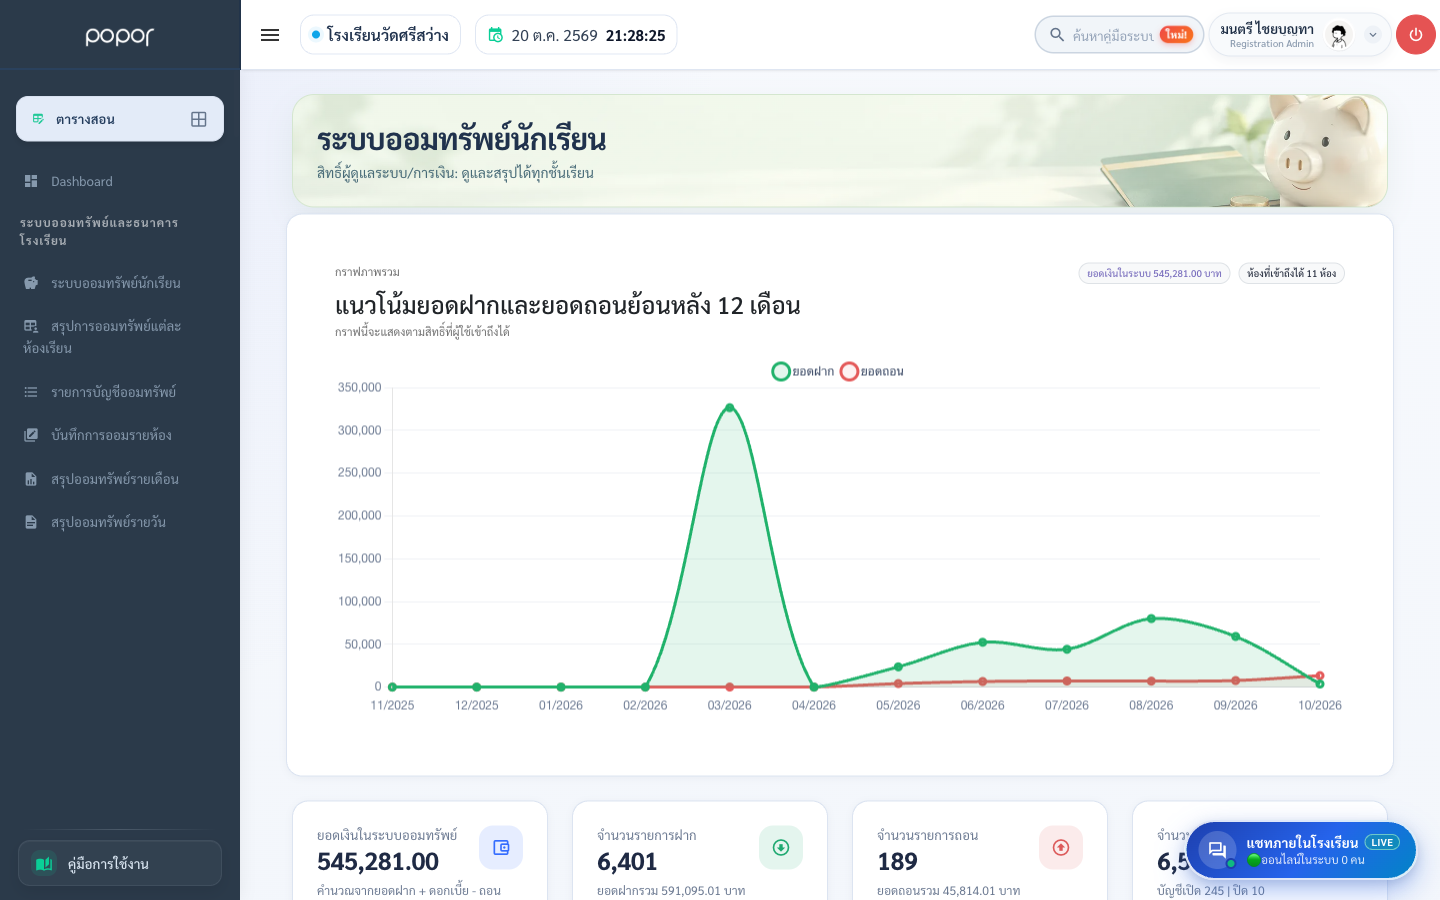Click the magnifier icon in the search box
This screenshot has height=900, width=1440.
point(1056,35)
